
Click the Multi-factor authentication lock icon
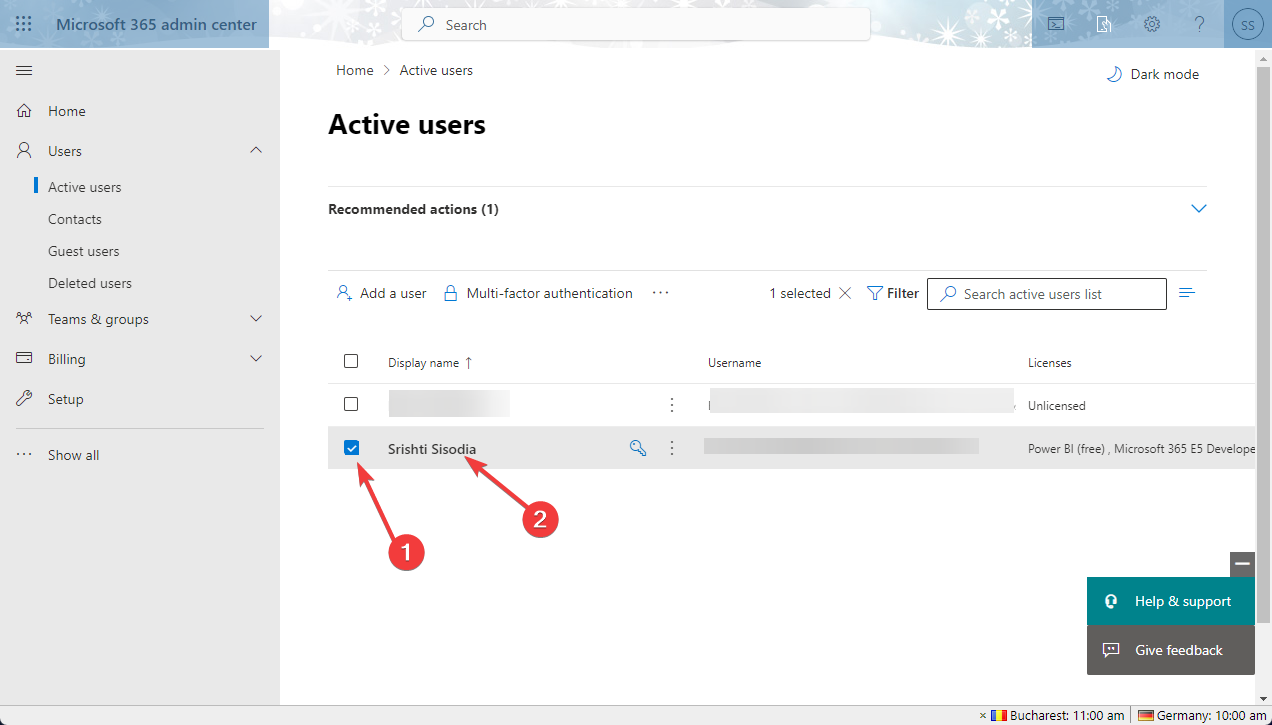coord(451,293)
